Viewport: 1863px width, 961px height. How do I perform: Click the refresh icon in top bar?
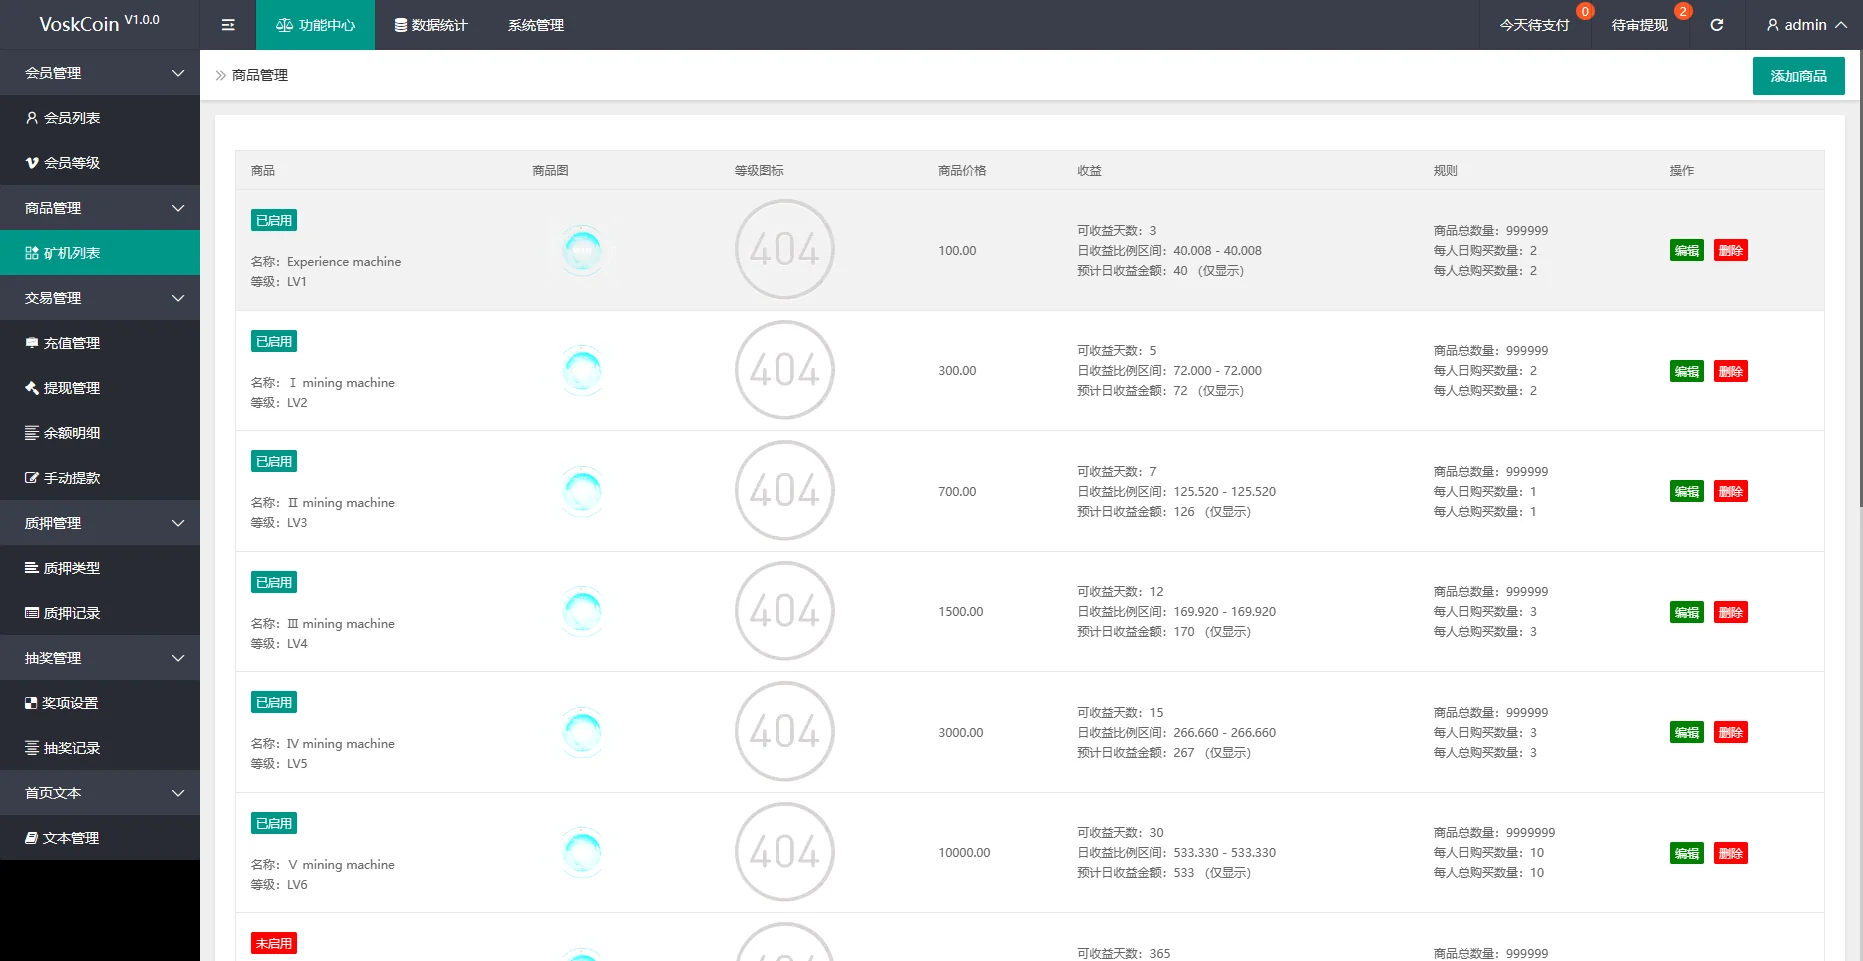click(x=1717, y=25)
